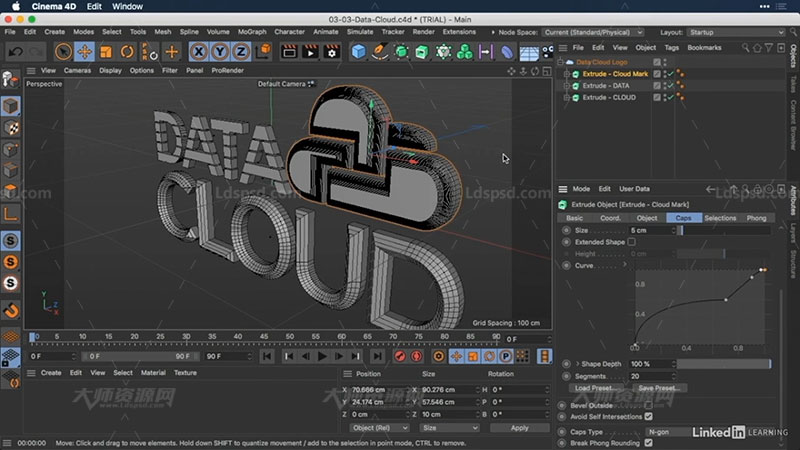Click the Load Preset button
800x450 pixels.
click(595, 388)
